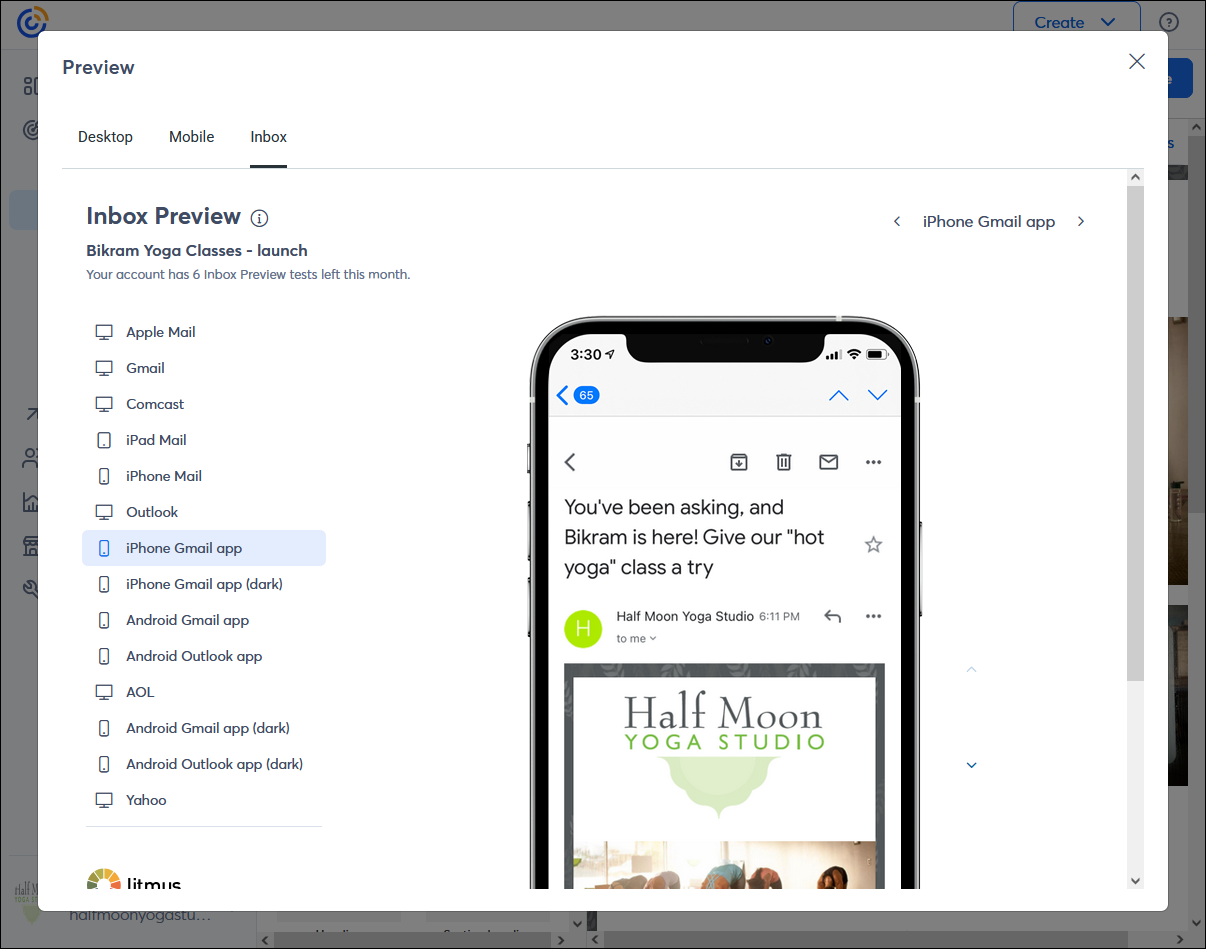
Task: Click the Constant Contact logo
Action: coord(32,21)
